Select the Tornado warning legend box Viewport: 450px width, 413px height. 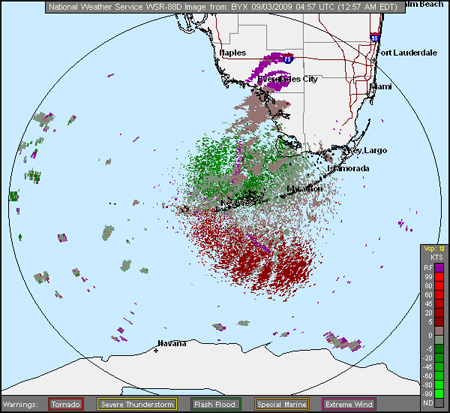(66, 404)
